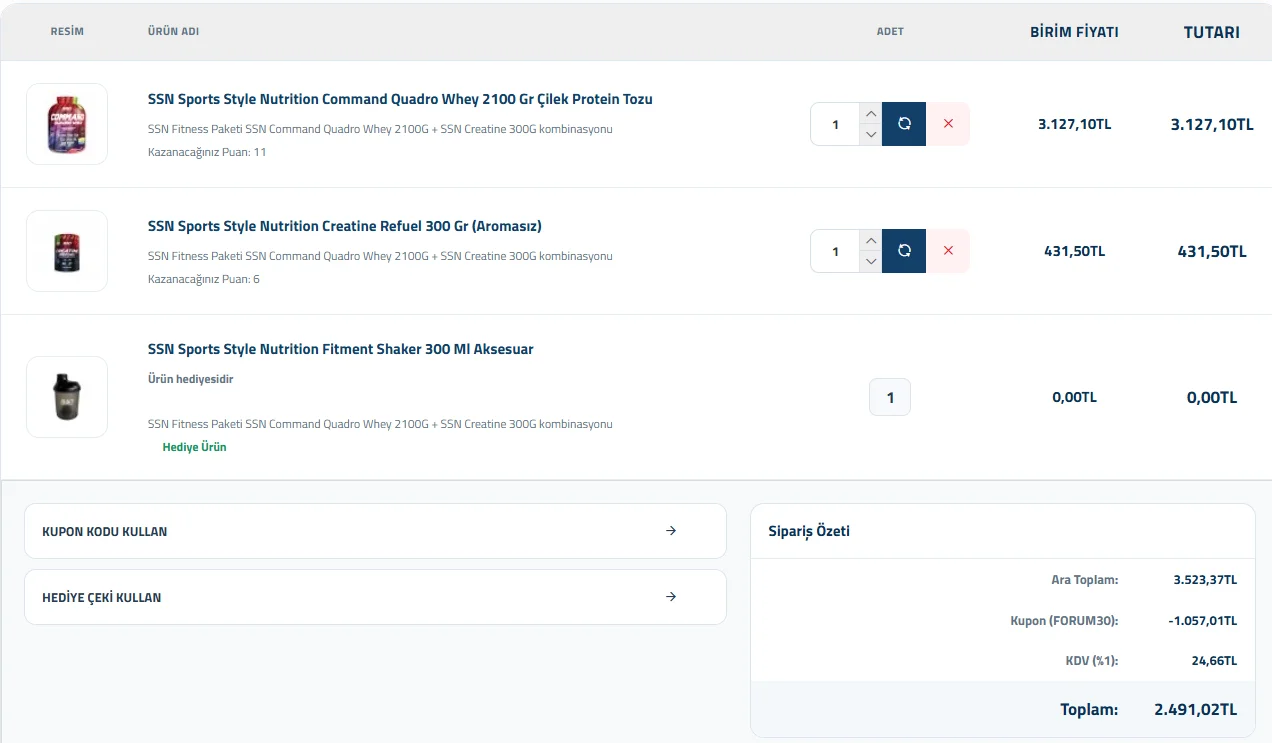
Task: Decrease quantity of Command Quadro Whey
Action: click(871, 135)
